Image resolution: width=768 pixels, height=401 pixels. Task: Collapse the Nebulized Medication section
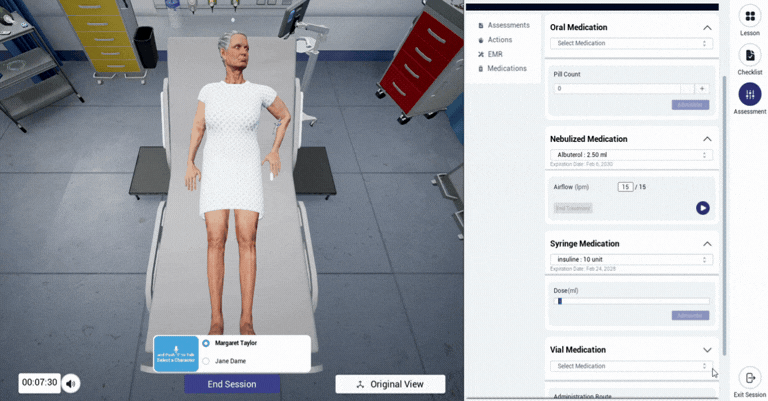point(707,140)
